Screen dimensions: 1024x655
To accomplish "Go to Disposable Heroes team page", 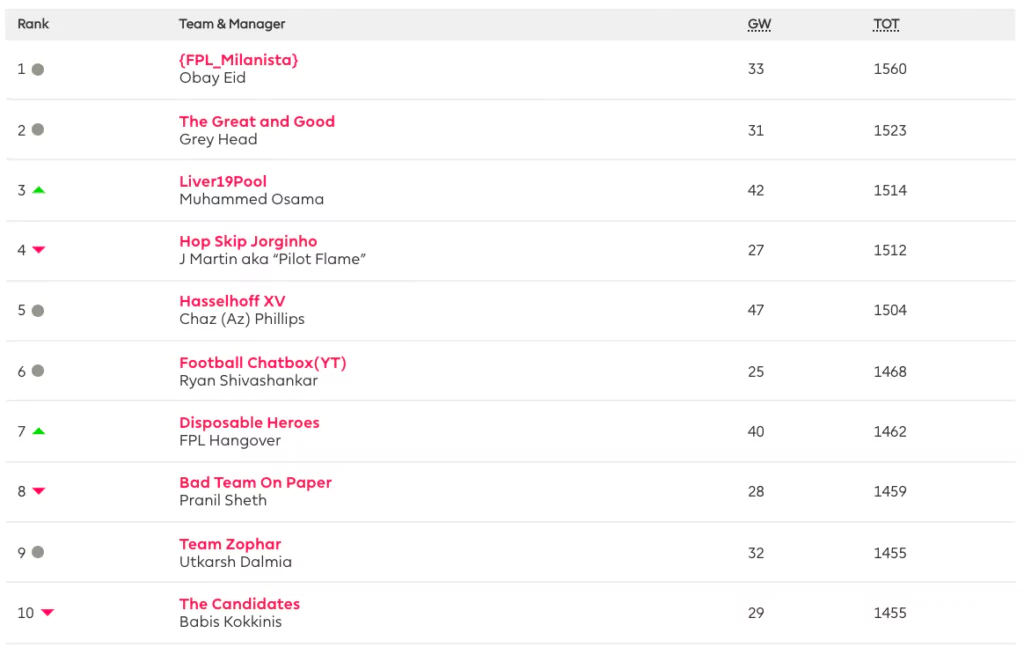I will [249, 423].
